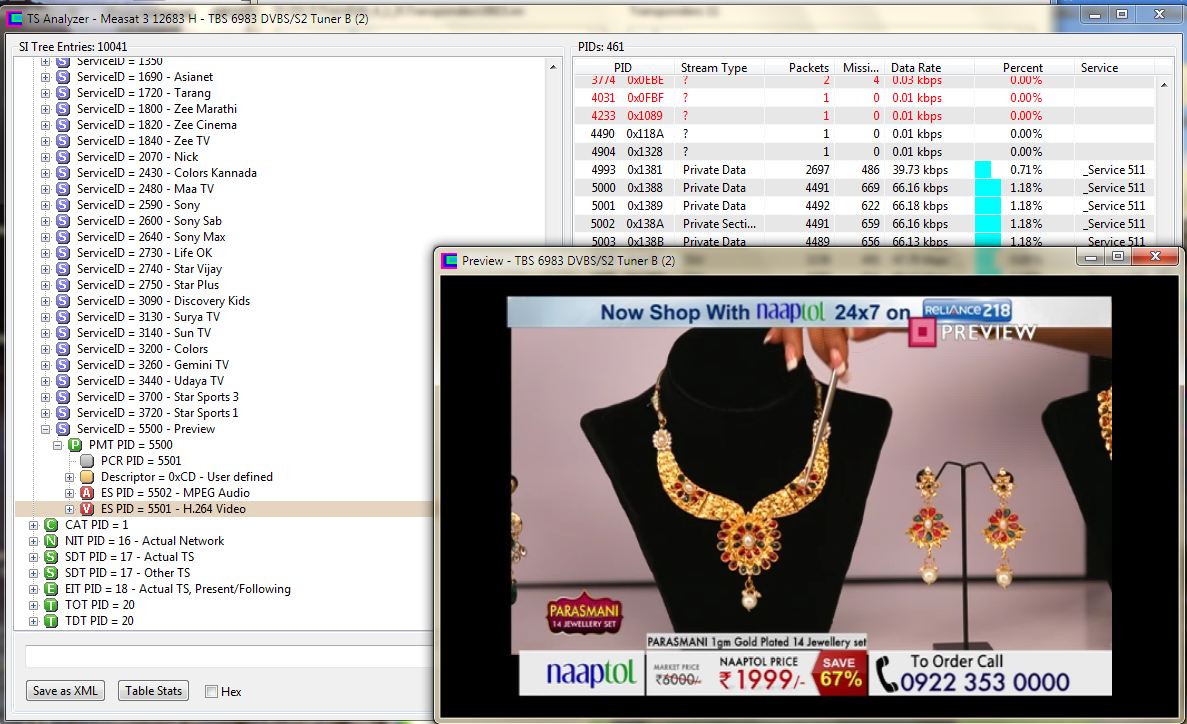Click the T icon of TDT PID 20

[x=51, y=621]
